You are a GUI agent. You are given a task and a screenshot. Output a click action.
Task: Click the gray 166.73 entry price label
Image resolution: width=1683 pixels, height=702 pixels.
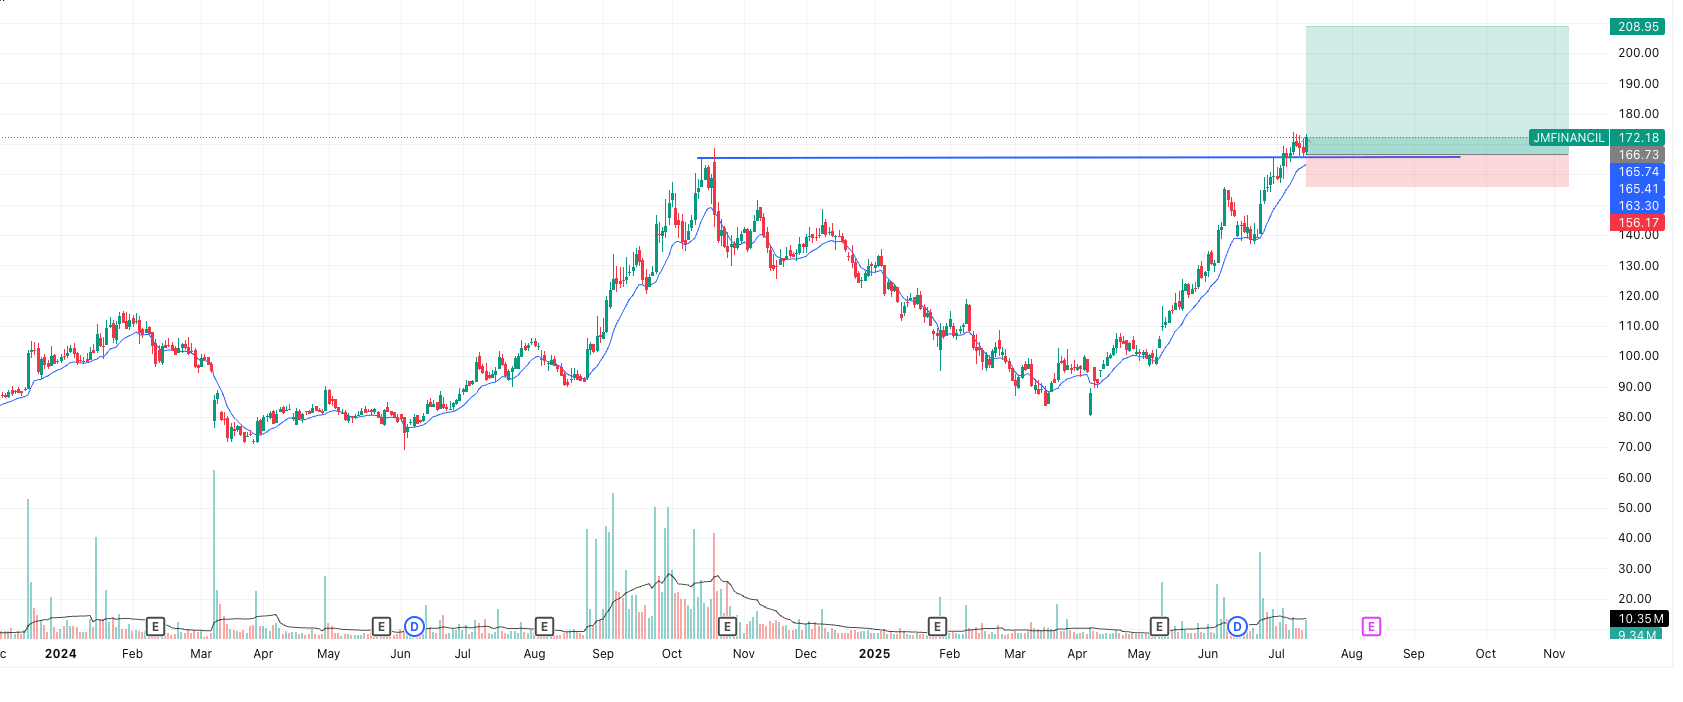(1638, 155)
